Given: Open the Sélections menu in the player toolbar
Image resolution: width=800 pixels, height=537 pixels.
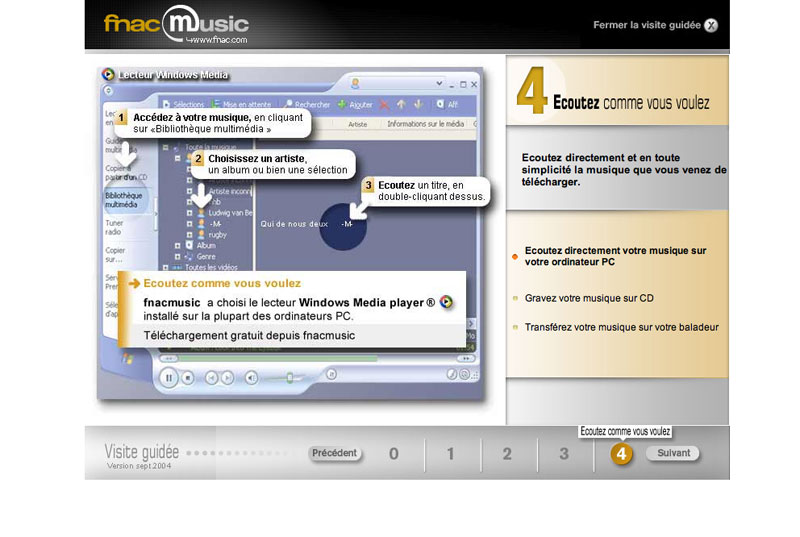Looking at the screenshot, I should (x=183, y=105).
